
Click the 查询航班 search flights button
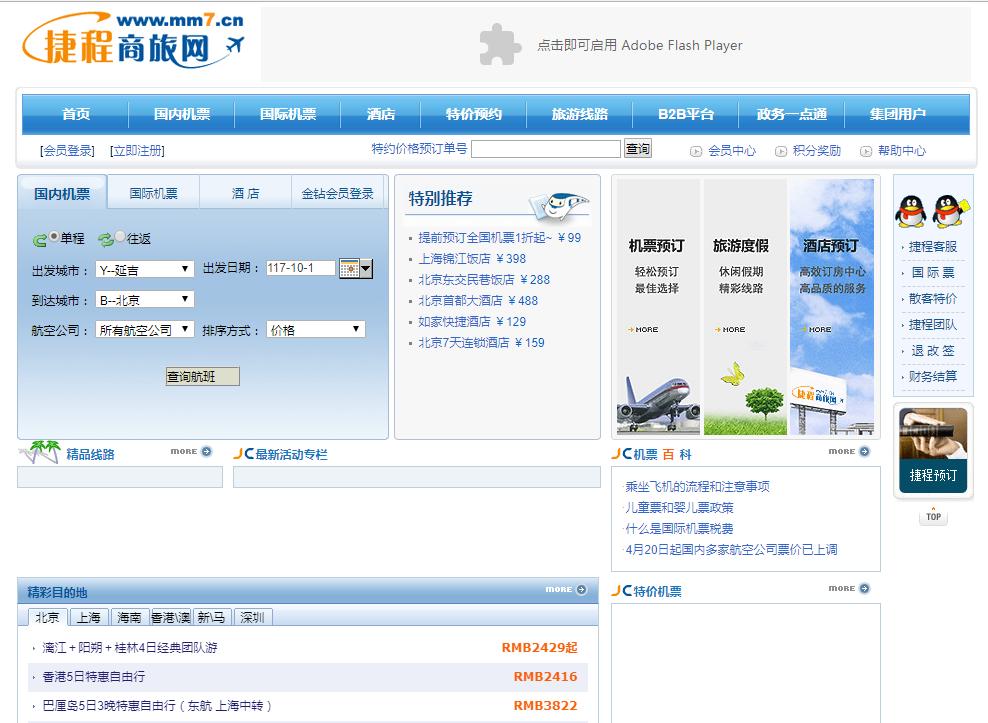[201, 375]
